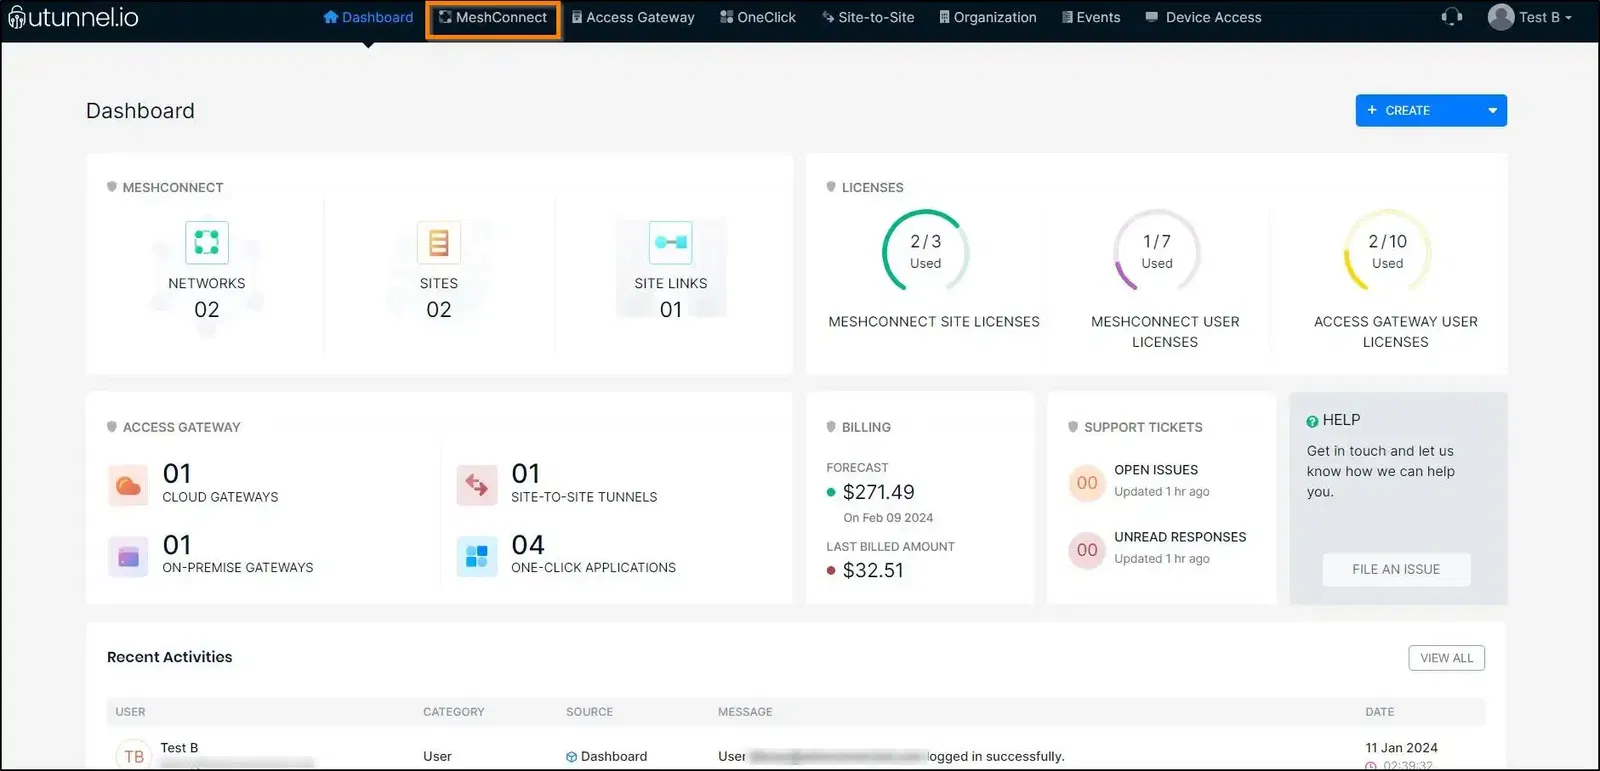
Task: Click the SOURCE column header
Action: click(x=590, y=712)
